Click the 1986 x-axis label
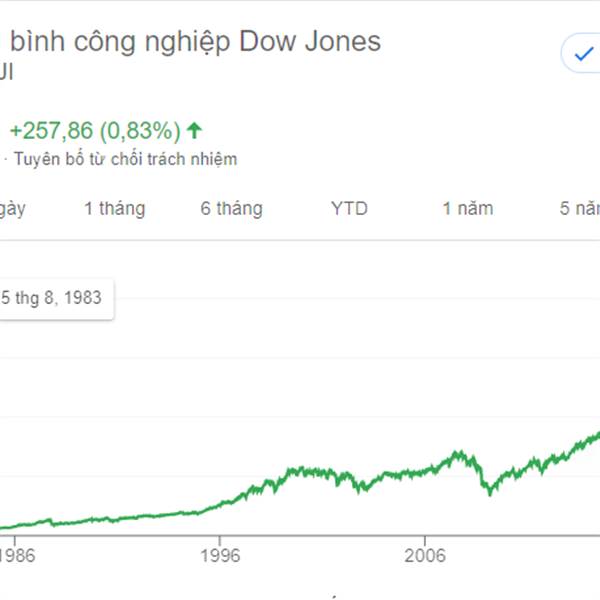Viewport: 600px width, 600px height. (x=17, y=556)
